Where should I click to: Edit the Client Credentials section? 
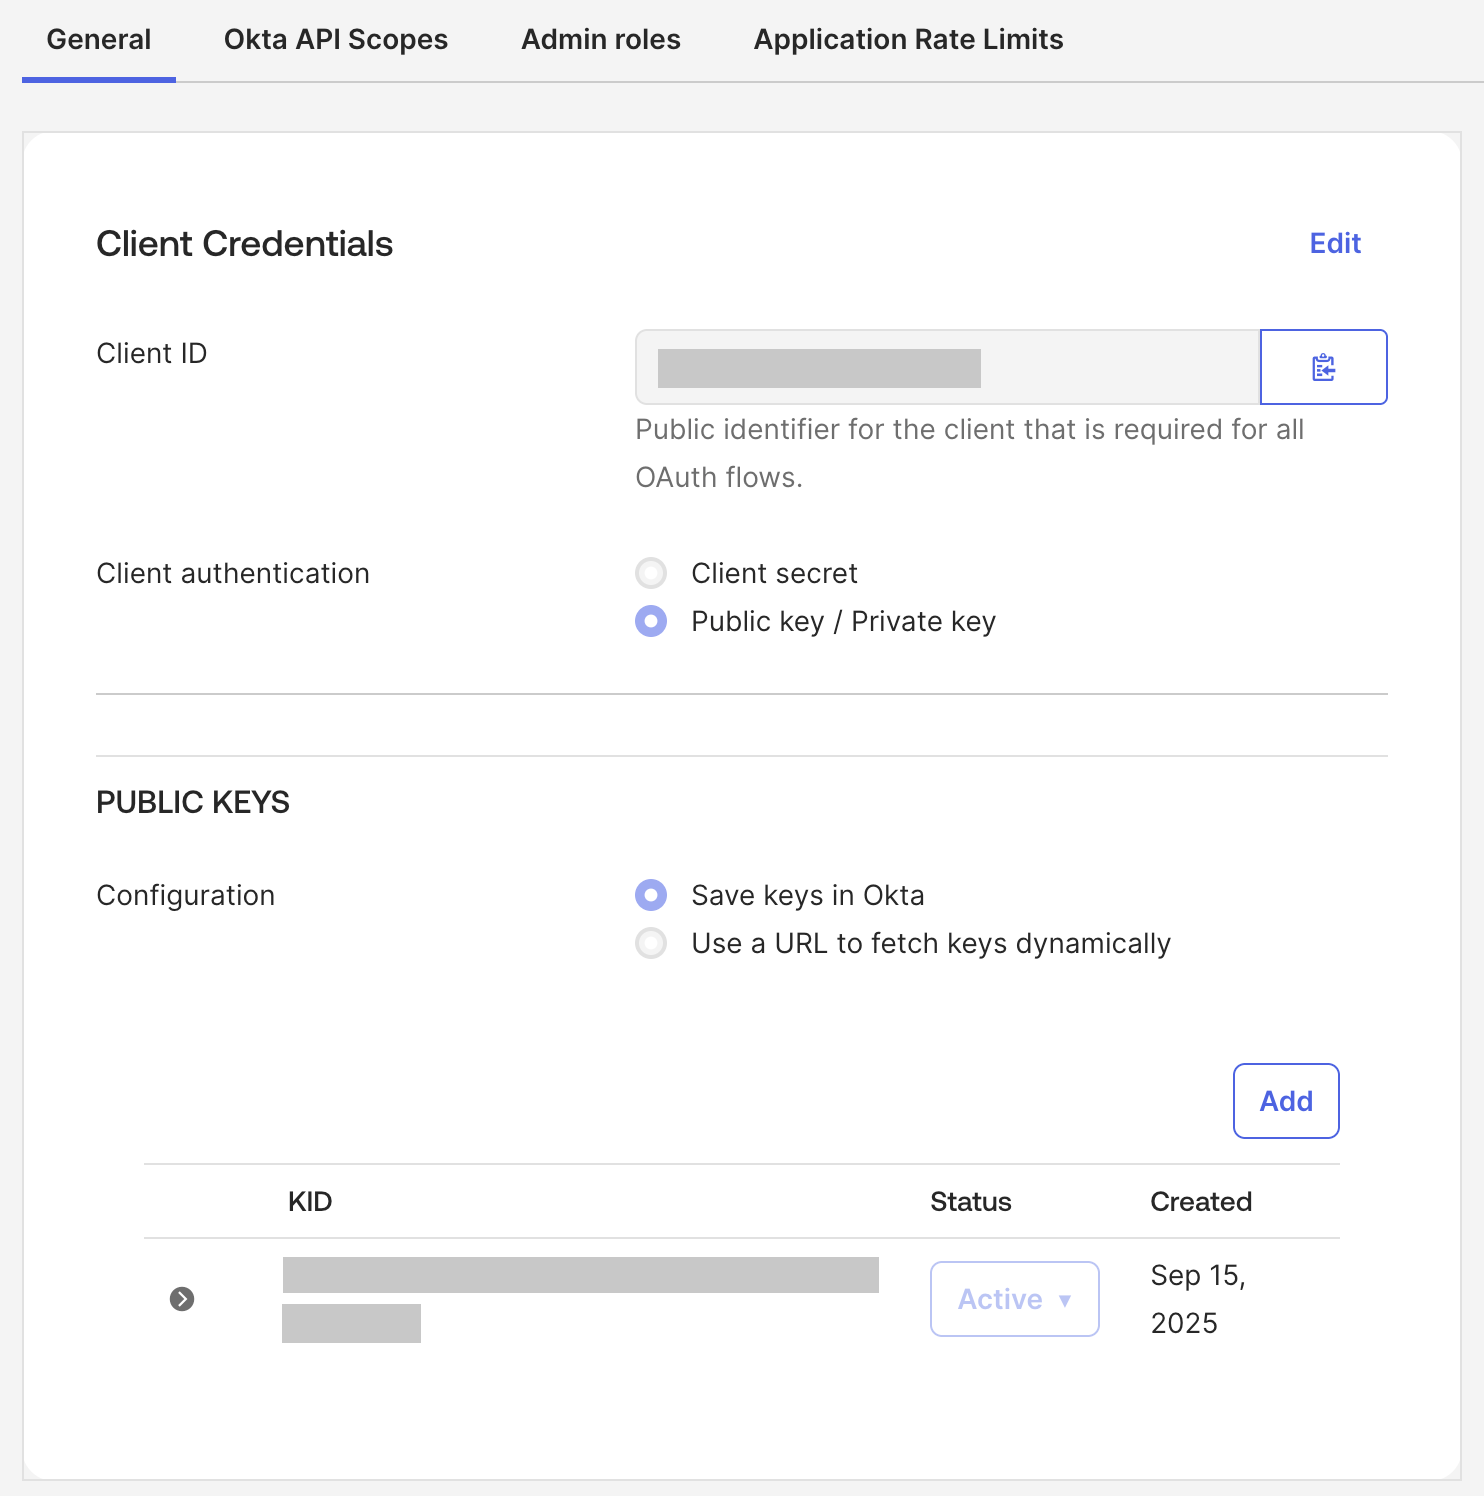coord(1335,243)
